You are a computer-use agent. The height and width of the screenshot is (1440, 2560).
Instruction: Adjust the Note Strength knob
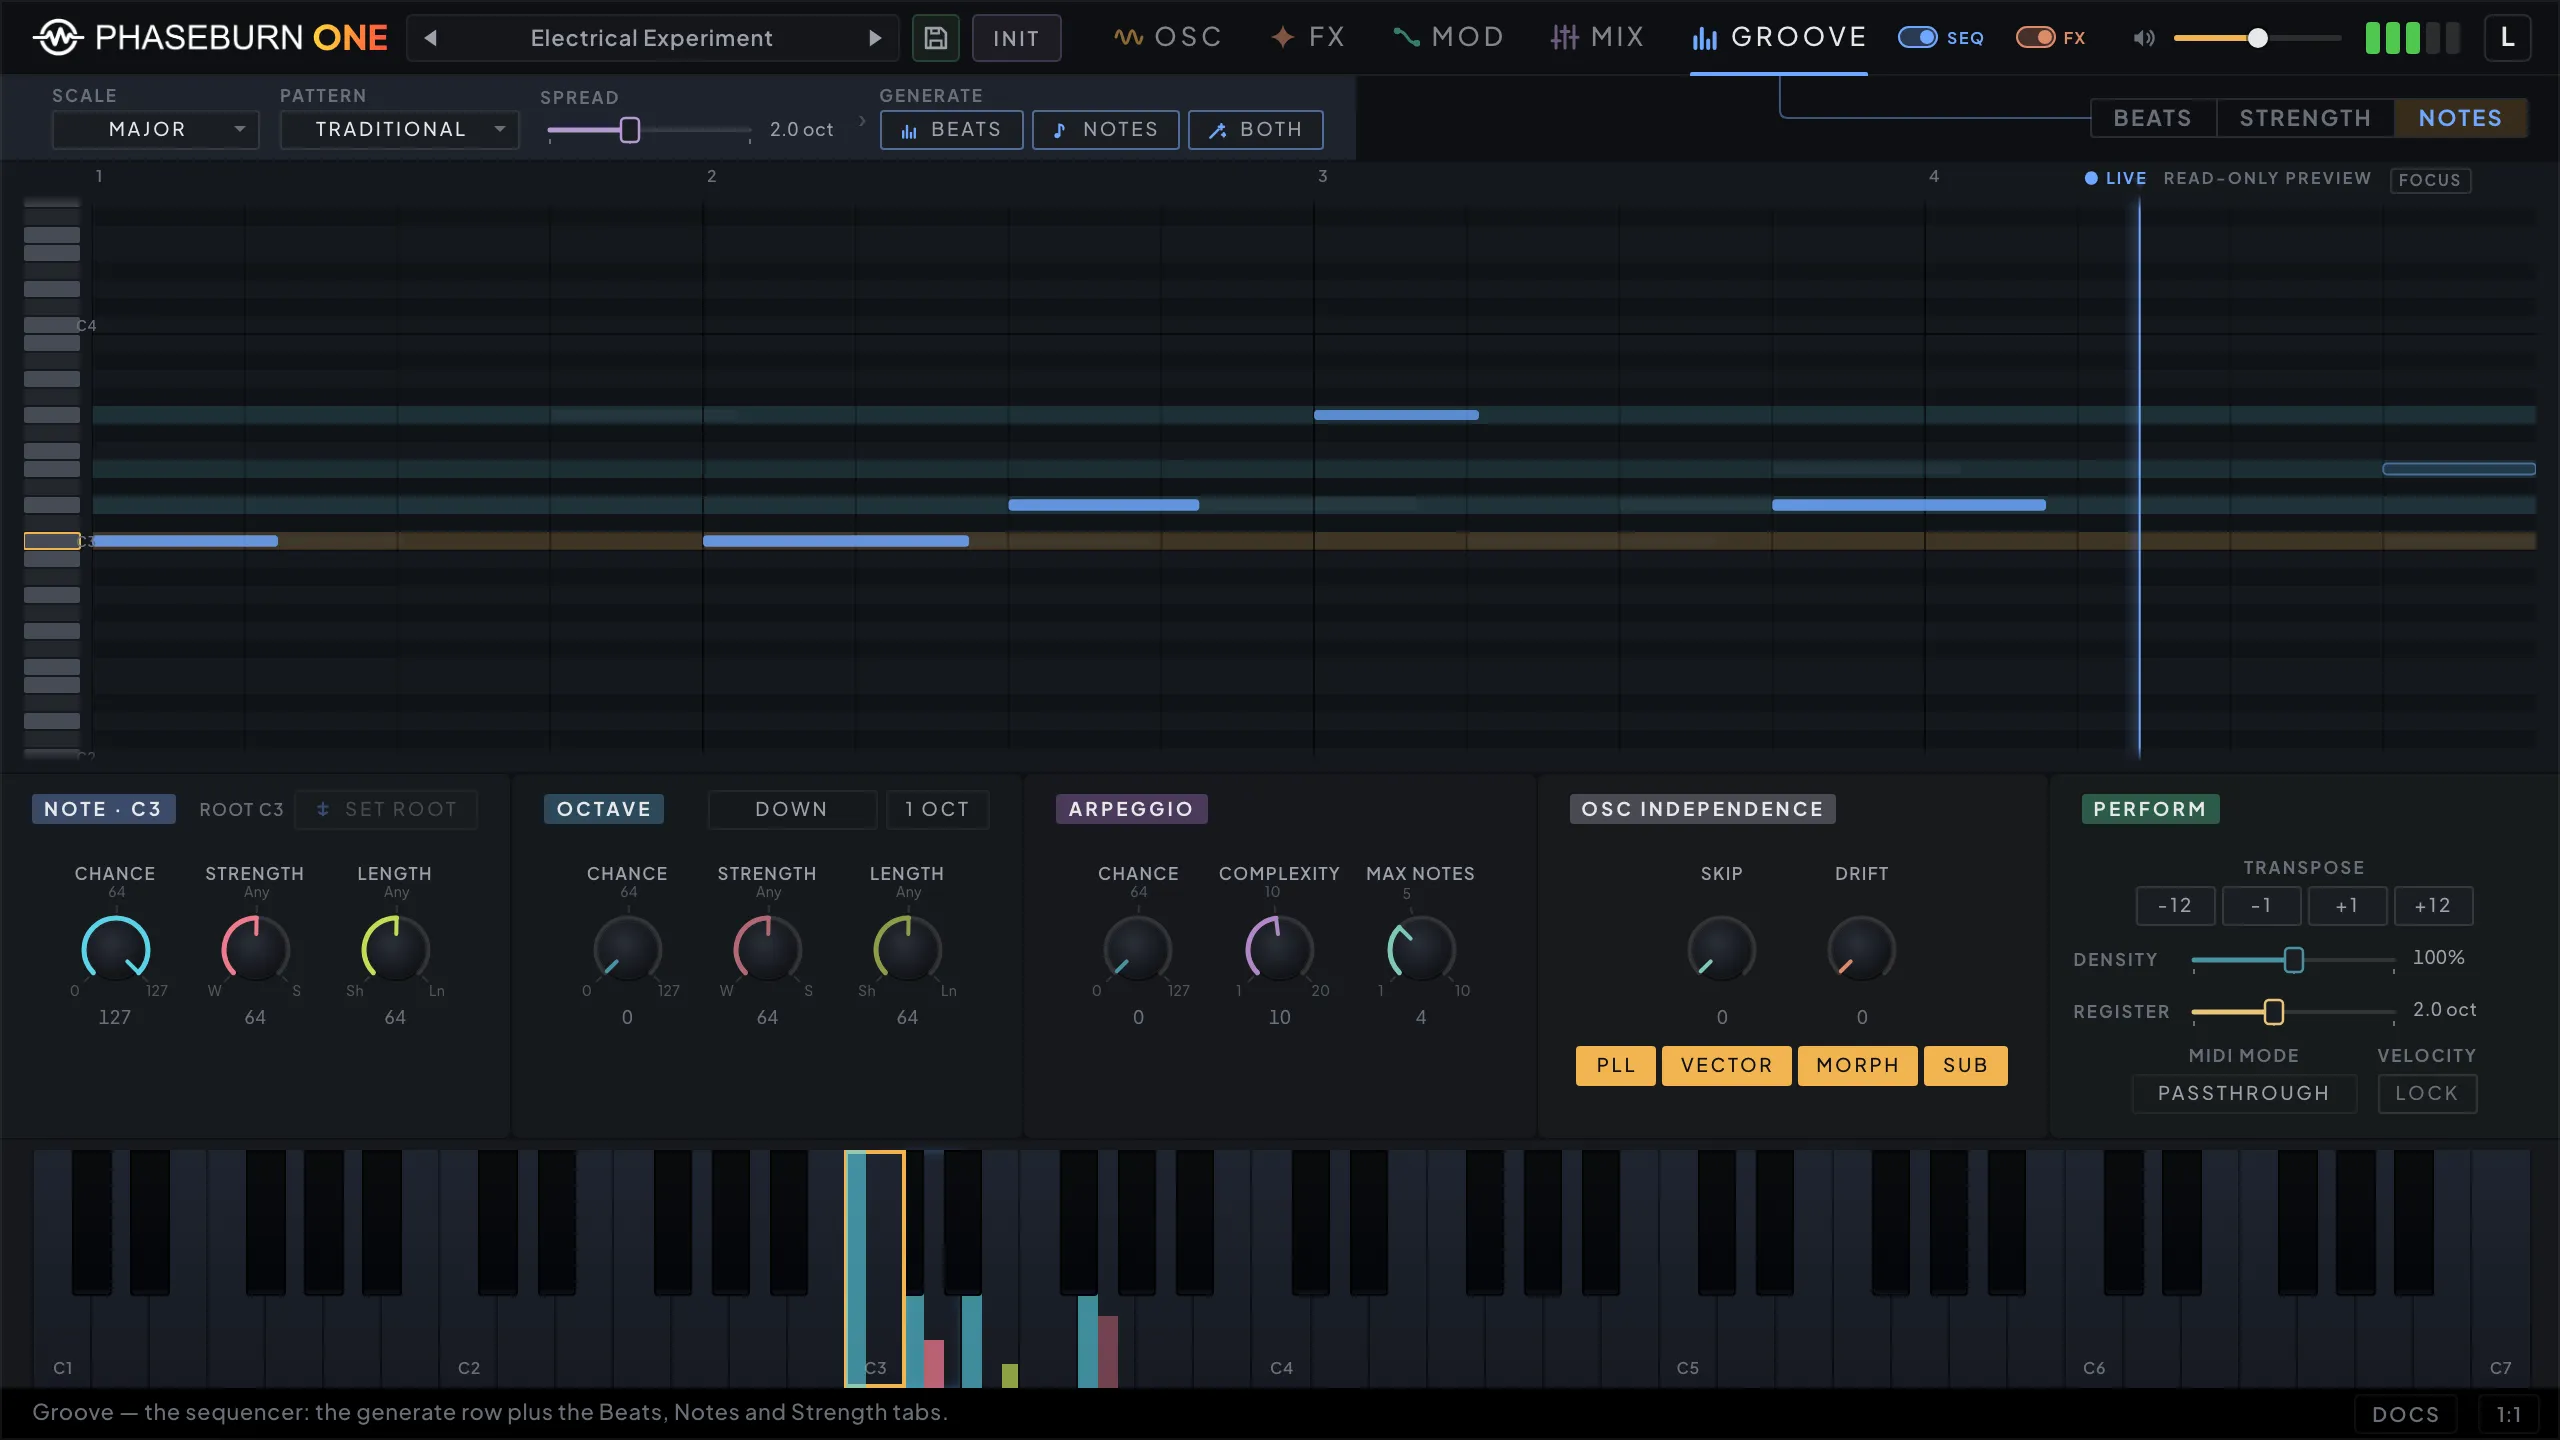click(255, 948)
